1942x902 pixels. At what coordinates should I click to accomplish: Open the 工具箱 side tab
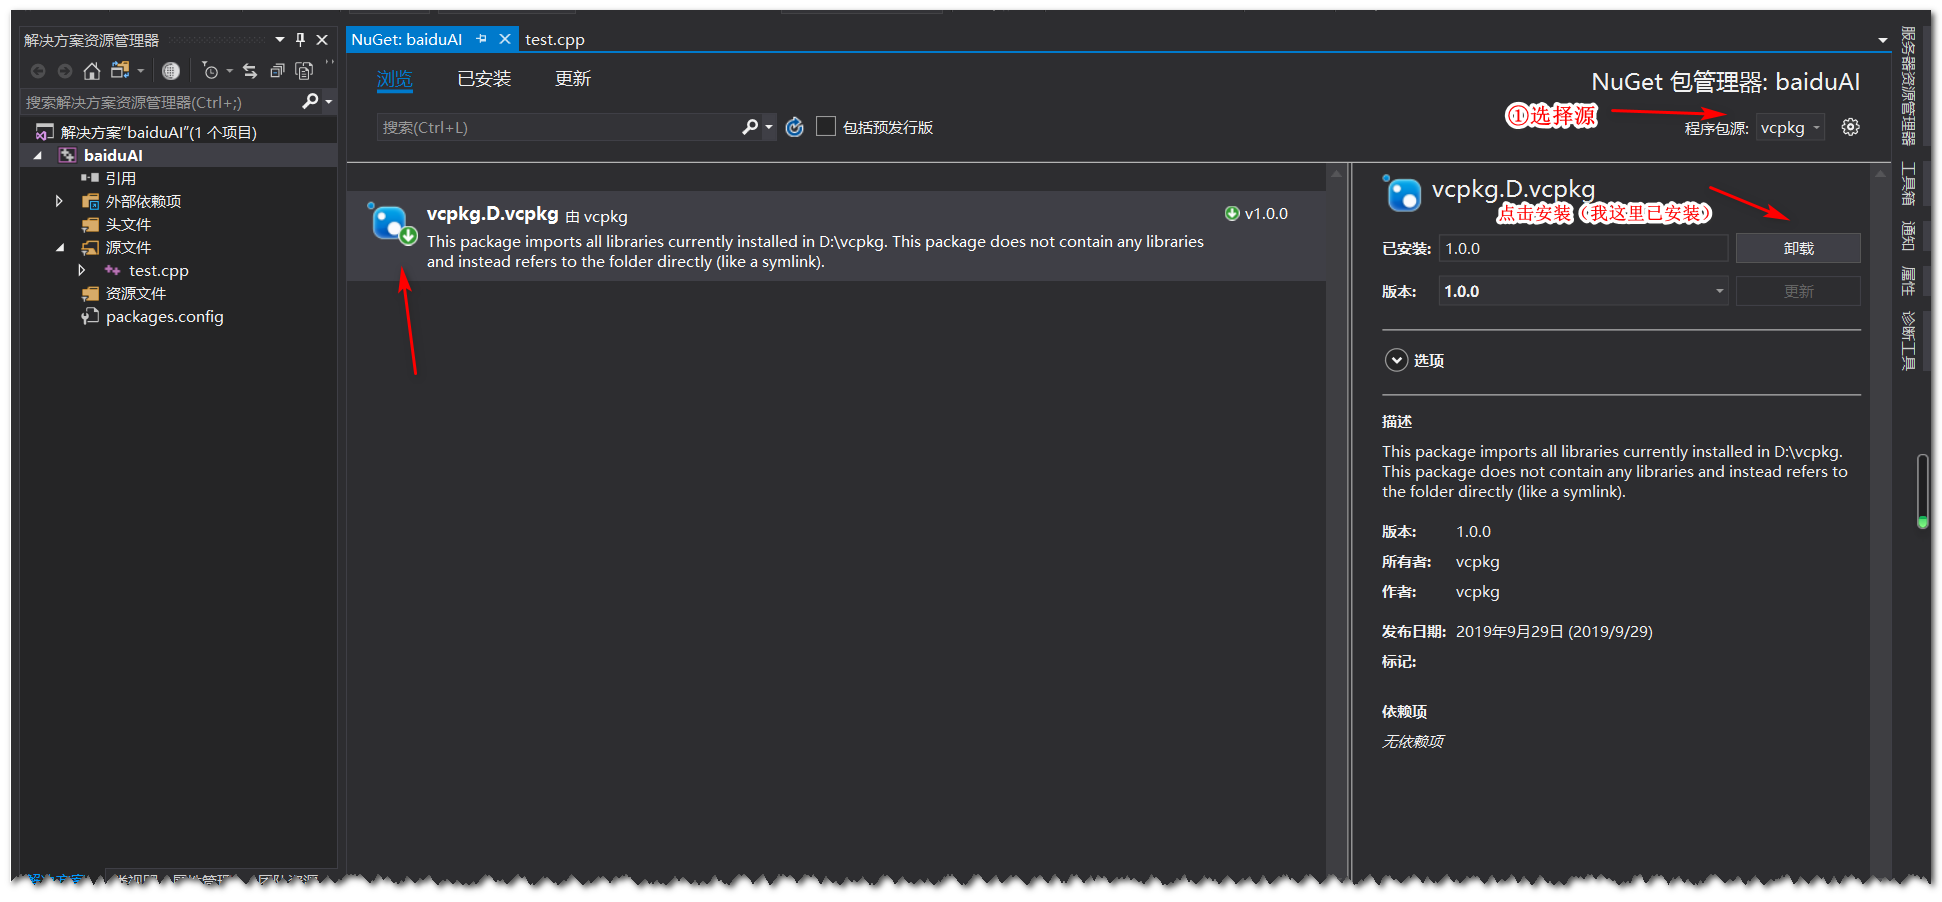tap(1908, 183)
